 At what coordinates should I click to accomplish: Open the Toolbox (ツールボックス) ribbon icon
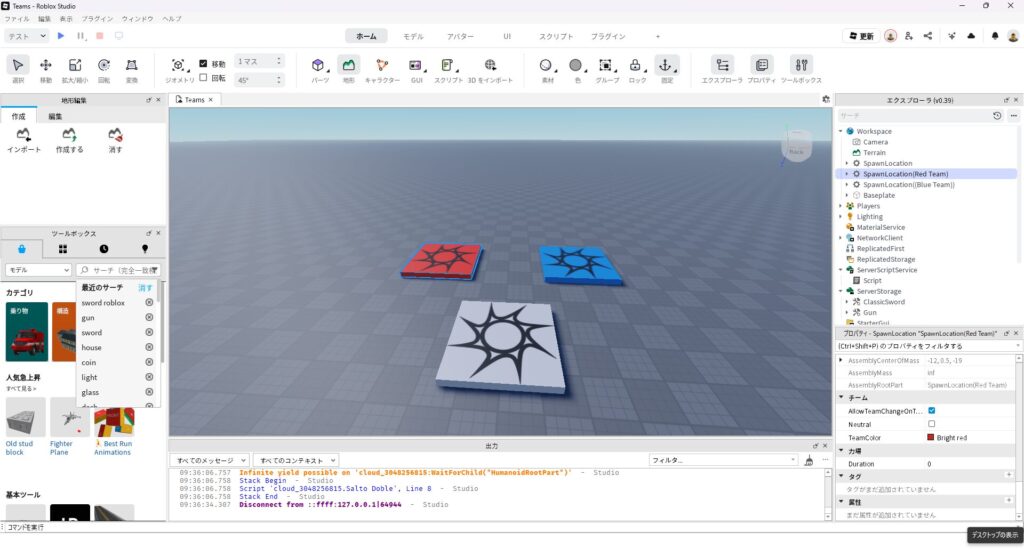point(801,65)
